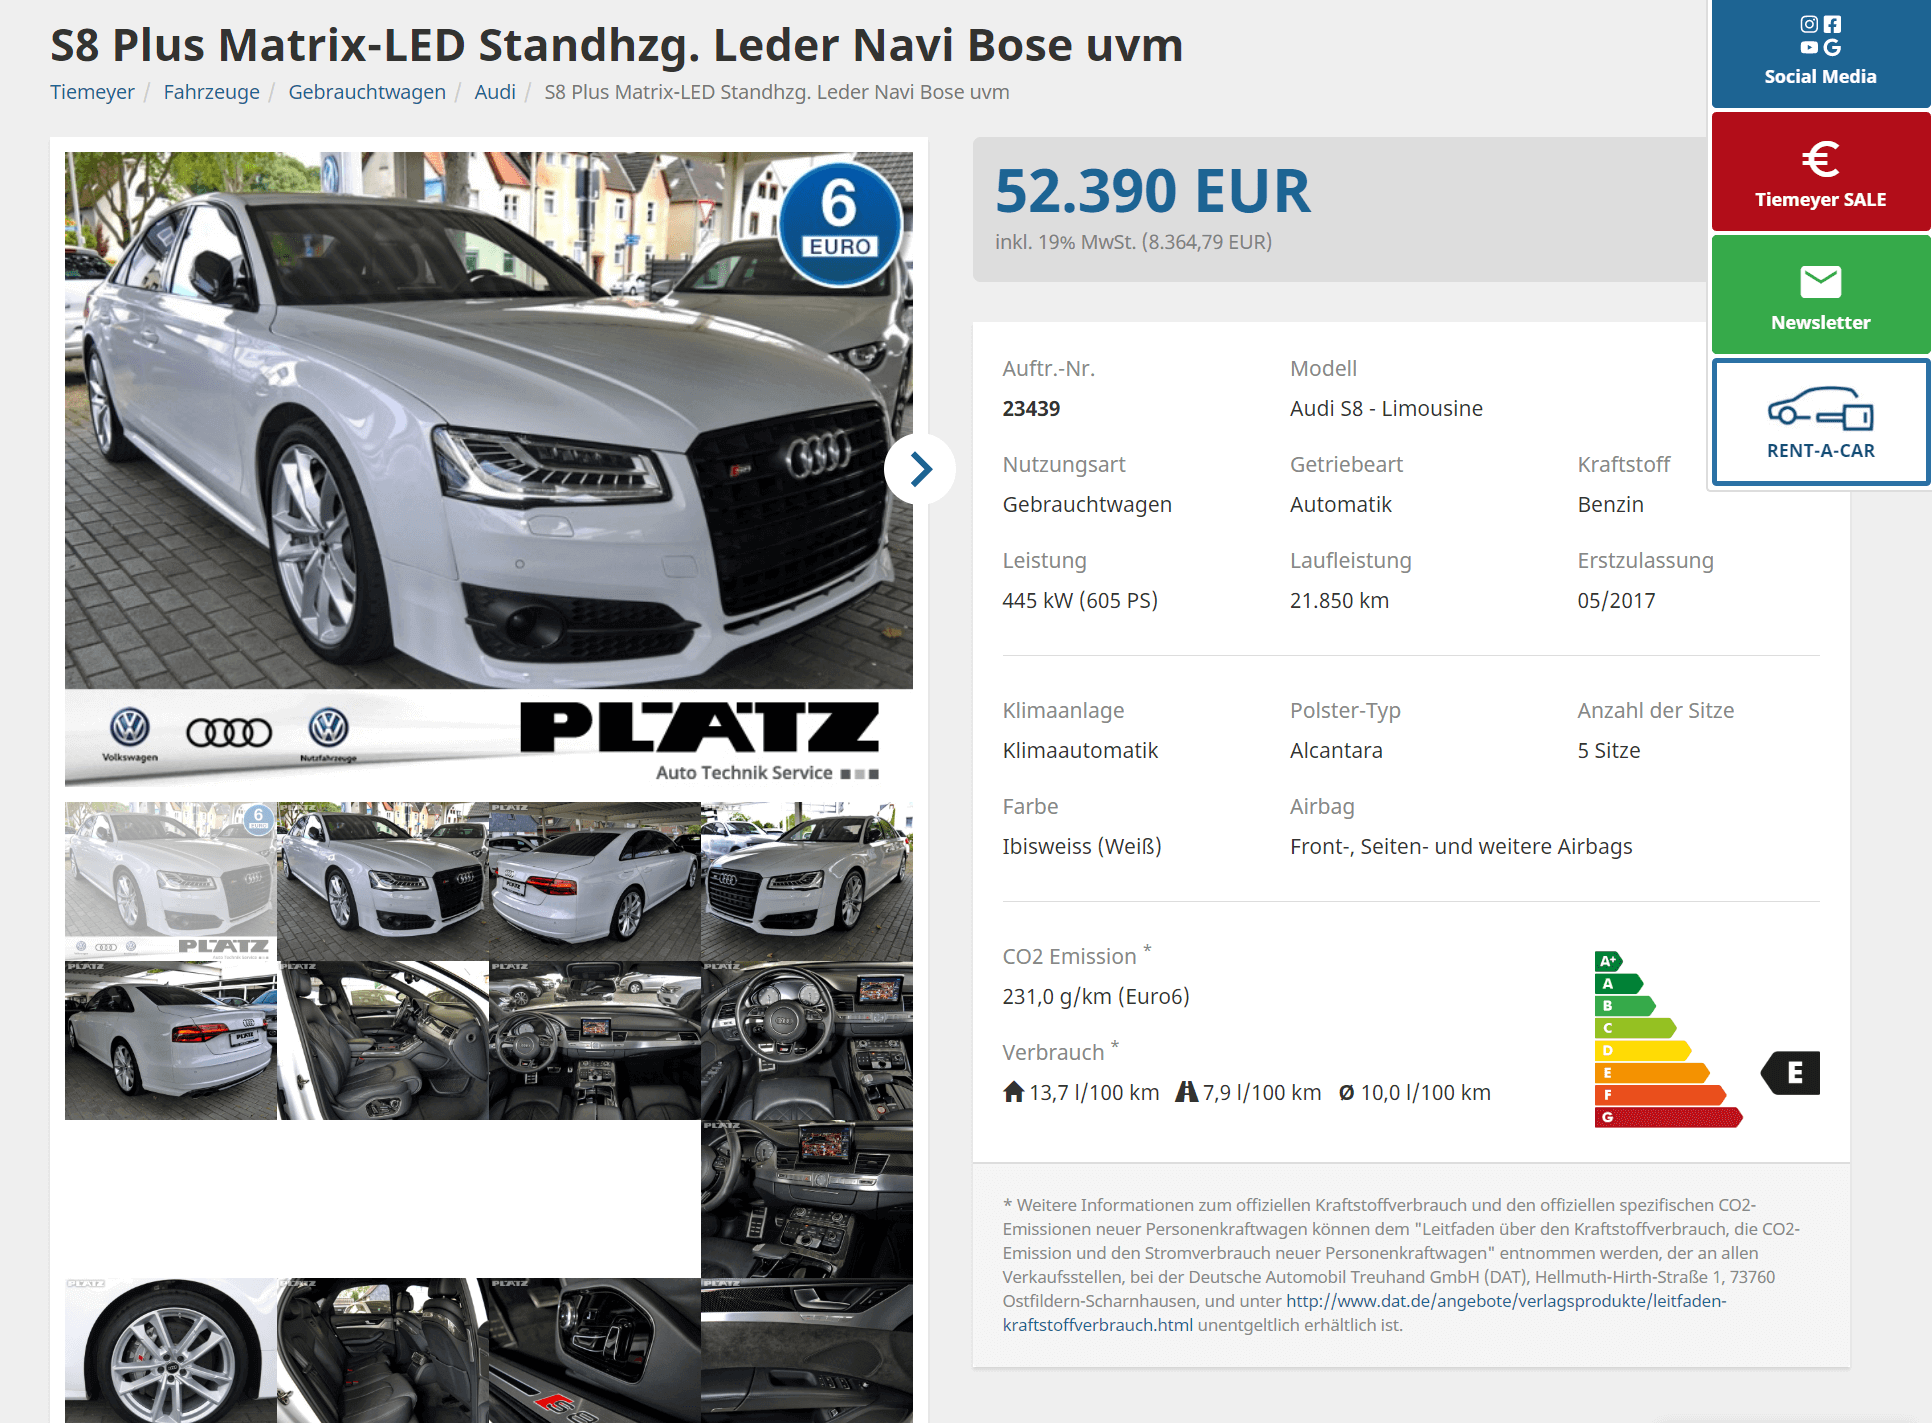This screenshot has height=1423, width=1932.
Task: Select thumbnail of dashboard wide view
Action: 595,1040
